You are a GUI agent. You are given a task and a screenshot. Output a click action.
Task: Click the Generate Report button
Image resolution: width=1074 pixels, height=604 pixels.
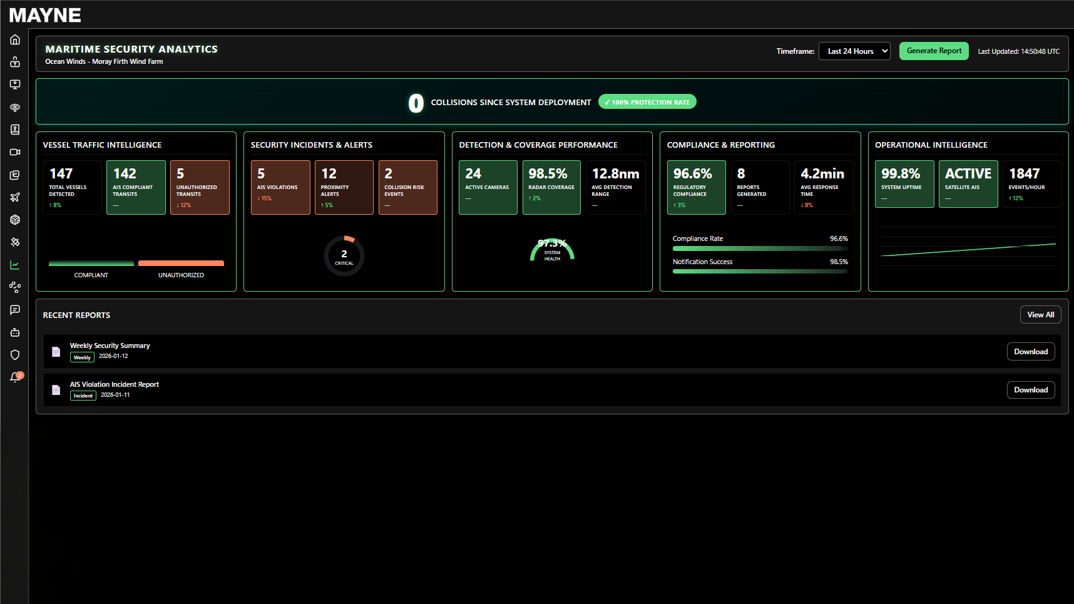pyautogui.click(x=933, y=50)
